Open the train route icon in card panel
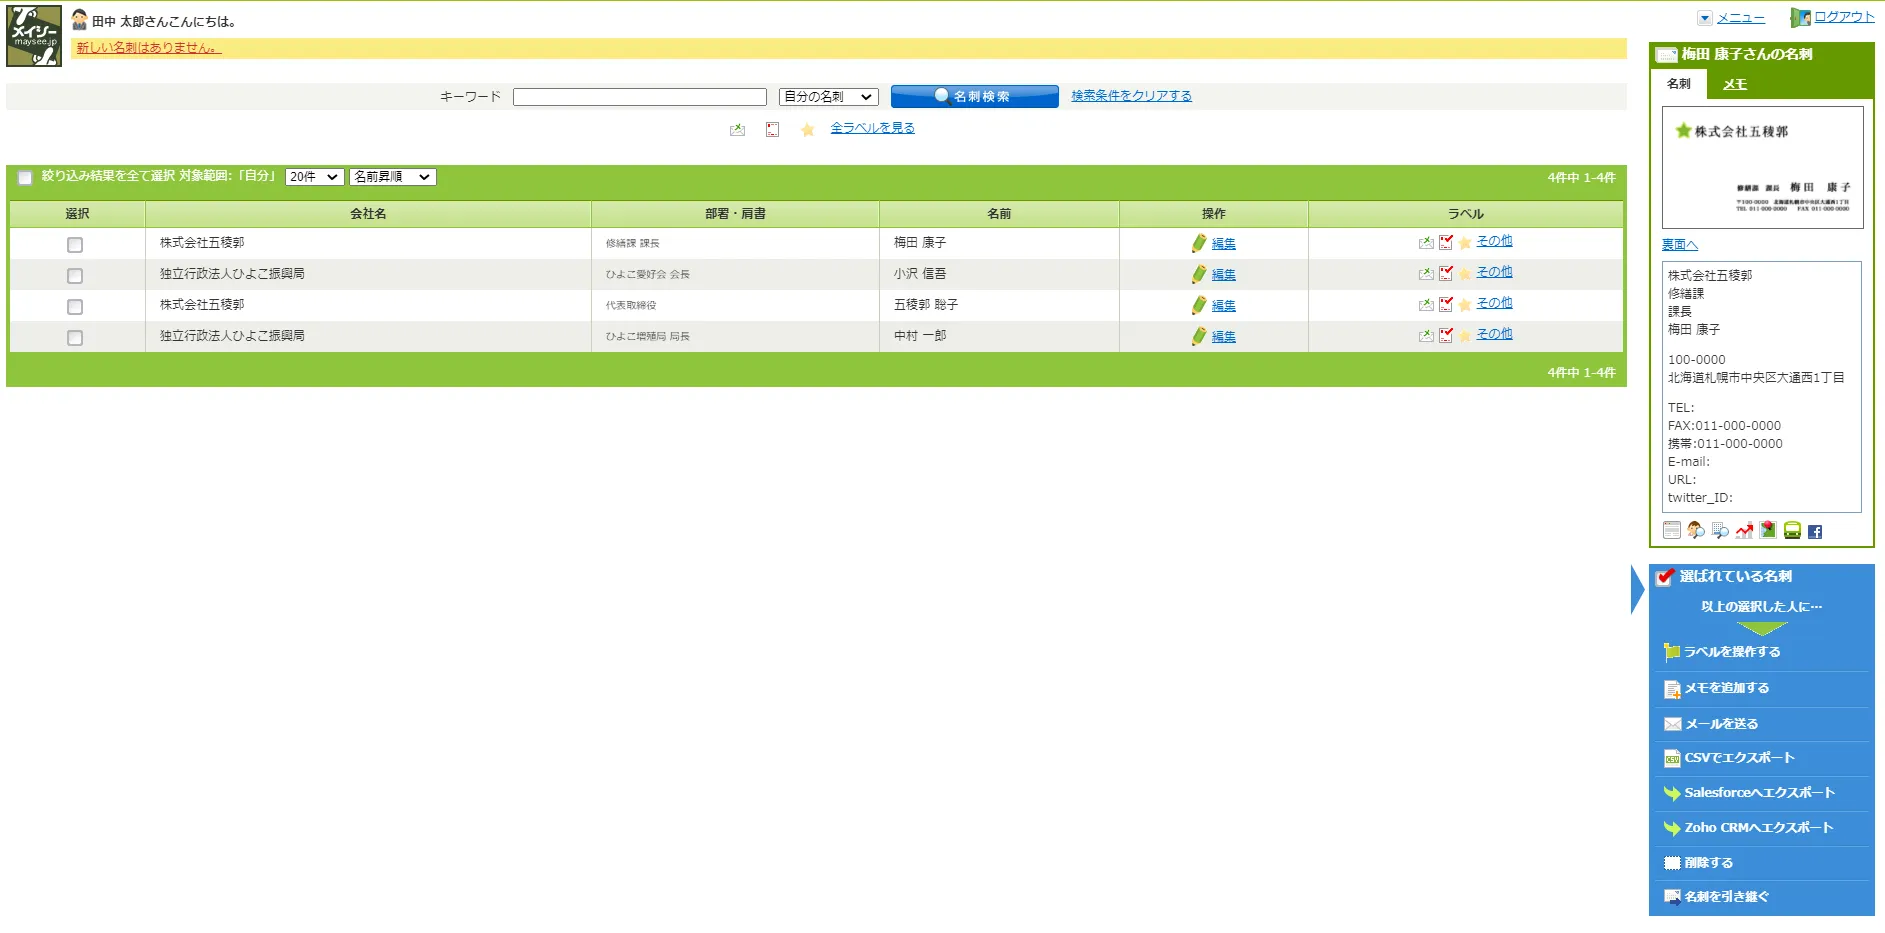 (1792, 531)
